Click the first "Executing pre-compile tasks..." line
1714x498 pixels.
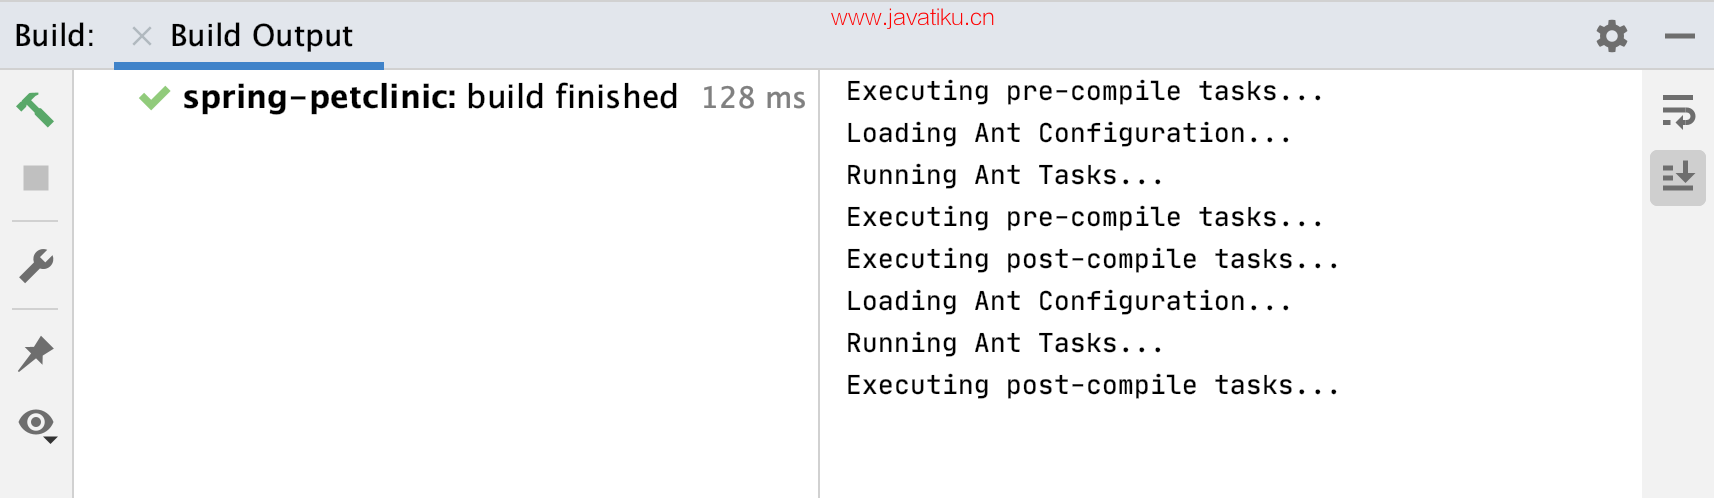1085,91
